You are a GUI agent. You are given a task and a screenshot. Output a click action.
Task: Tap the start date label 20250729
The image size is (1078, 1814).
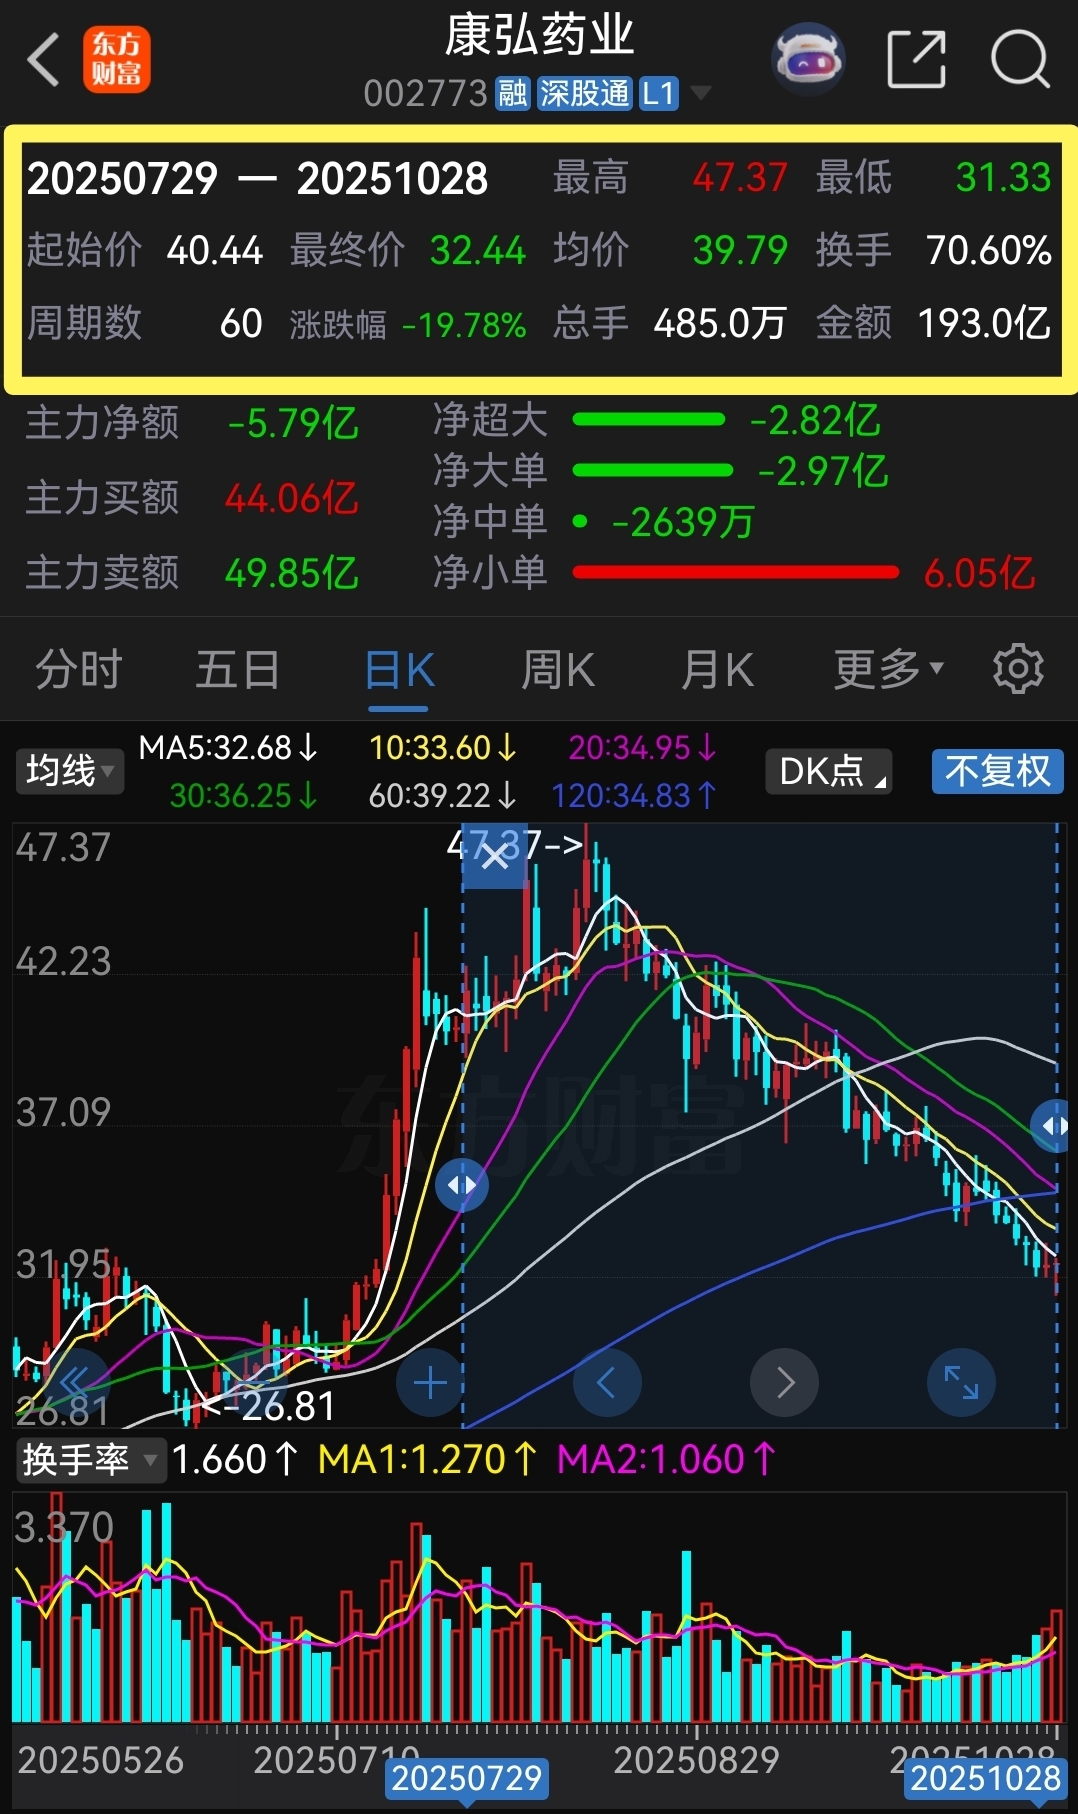(x=466, y=1777)
